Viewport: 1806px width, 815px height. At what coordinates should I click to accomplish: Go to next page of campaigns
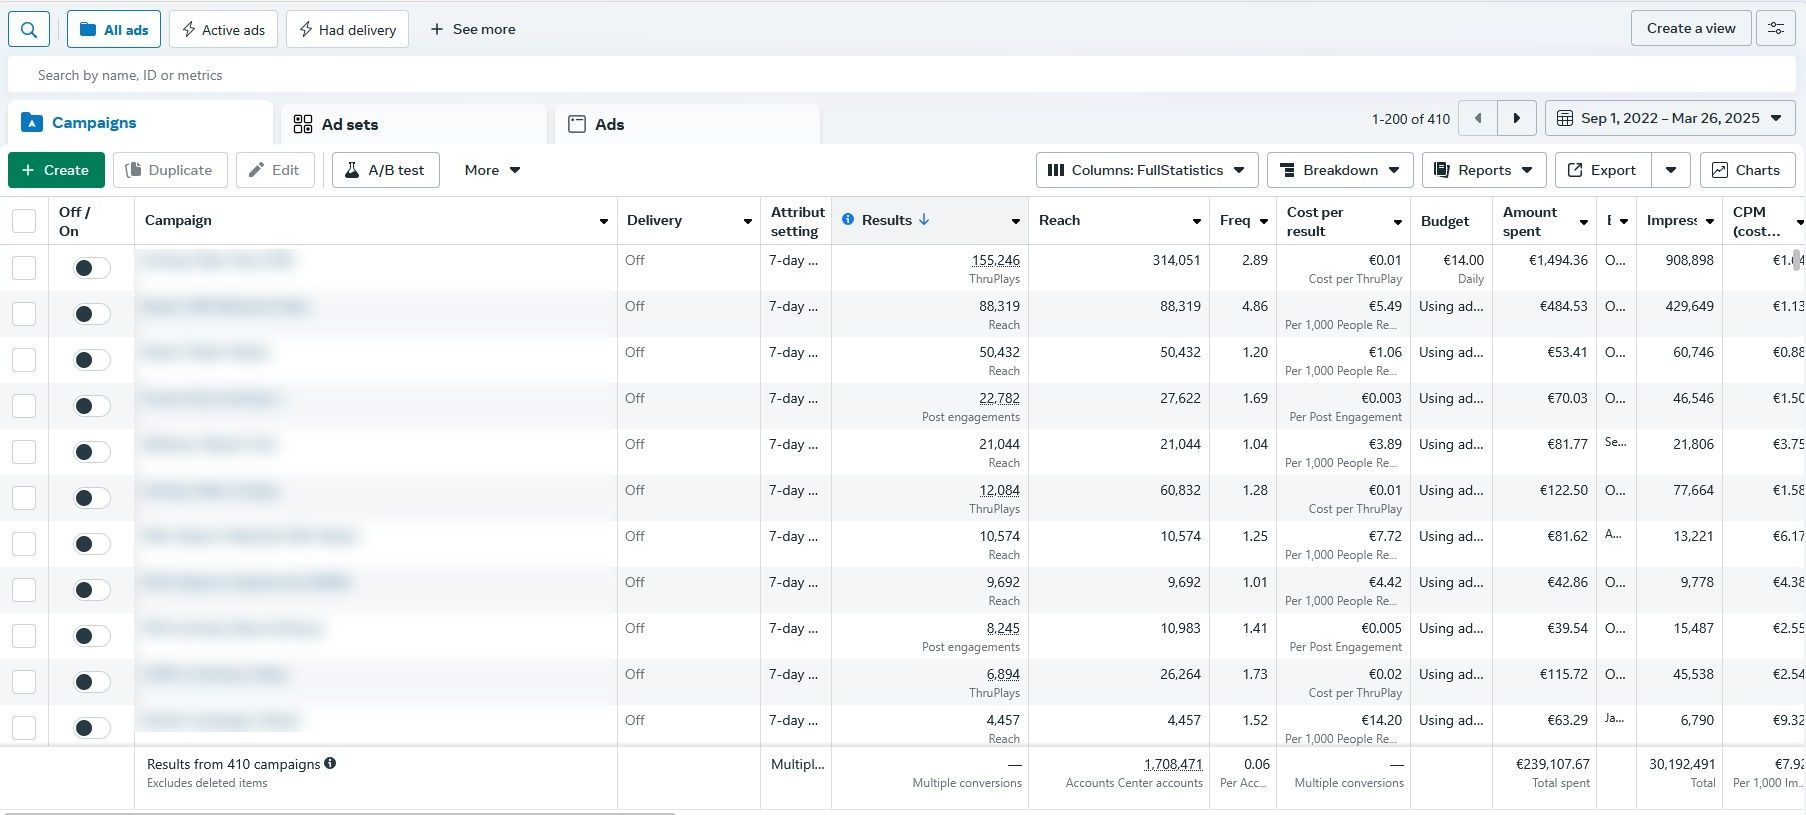(1516, 118)
